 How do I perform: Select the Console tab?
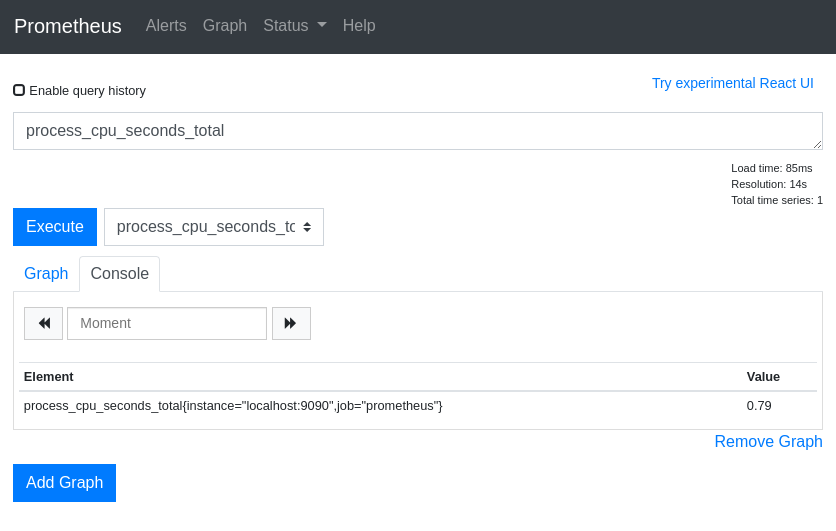pos(119,273)
